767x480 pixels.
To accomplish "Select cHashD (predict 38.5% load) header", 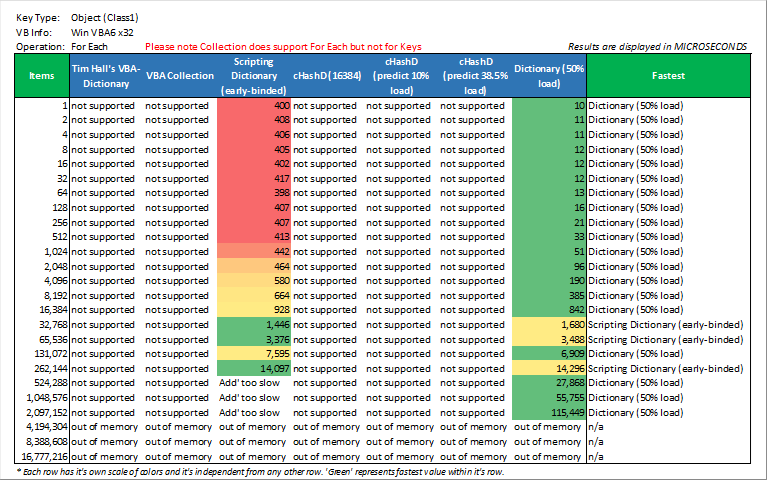I will tap(475, 76).
